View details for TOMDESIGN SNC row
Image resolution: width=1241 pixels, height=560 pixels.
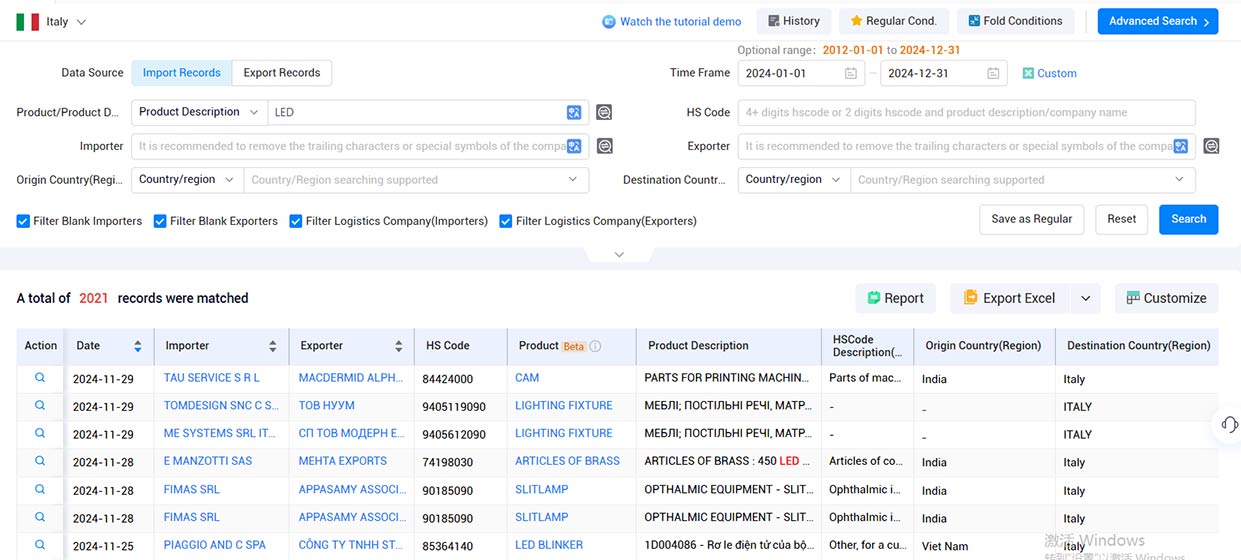(40, 406)
